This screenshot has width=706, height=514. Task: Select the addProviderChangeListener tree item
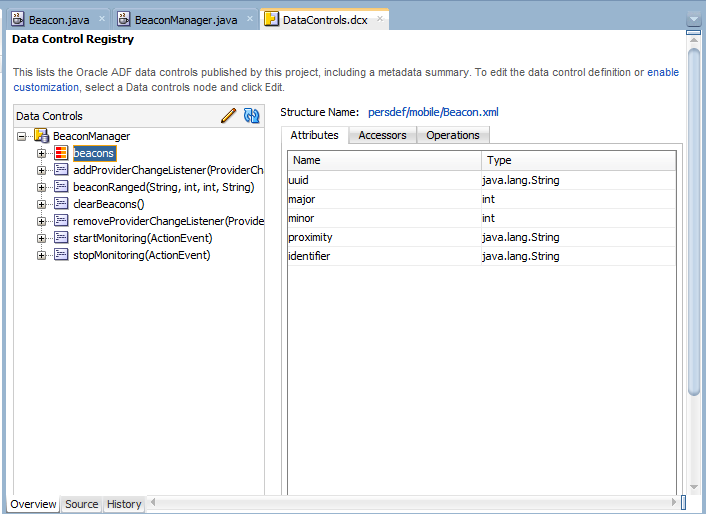168,170
